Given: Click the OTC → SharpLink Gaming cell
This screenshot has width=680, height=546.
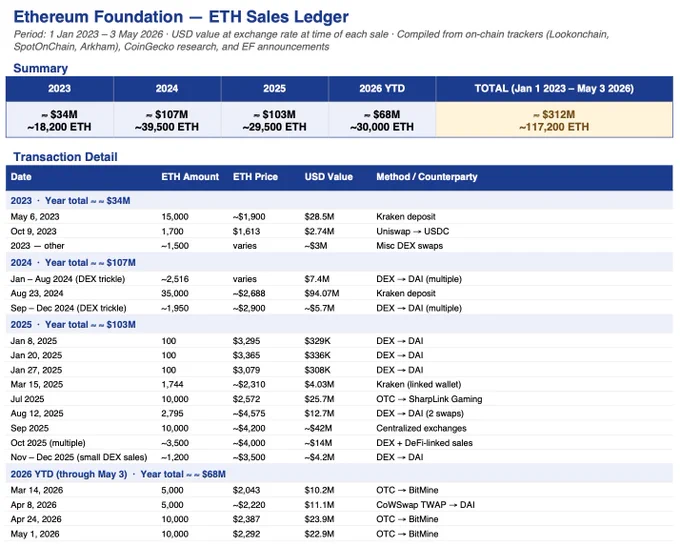Looking at the screenshot, I should click(429, 399).
